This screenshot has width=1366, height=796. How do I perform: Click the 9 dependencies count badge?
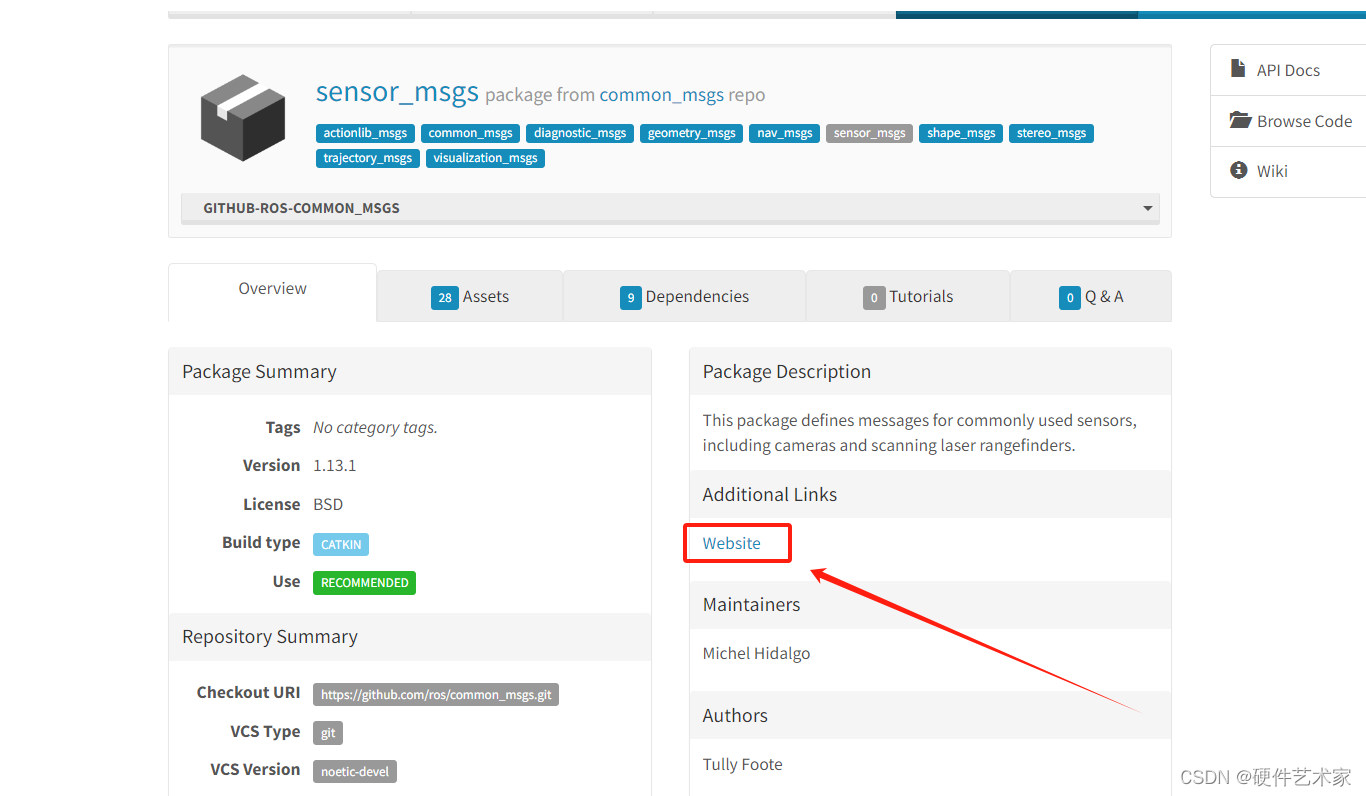coord(630,297)
